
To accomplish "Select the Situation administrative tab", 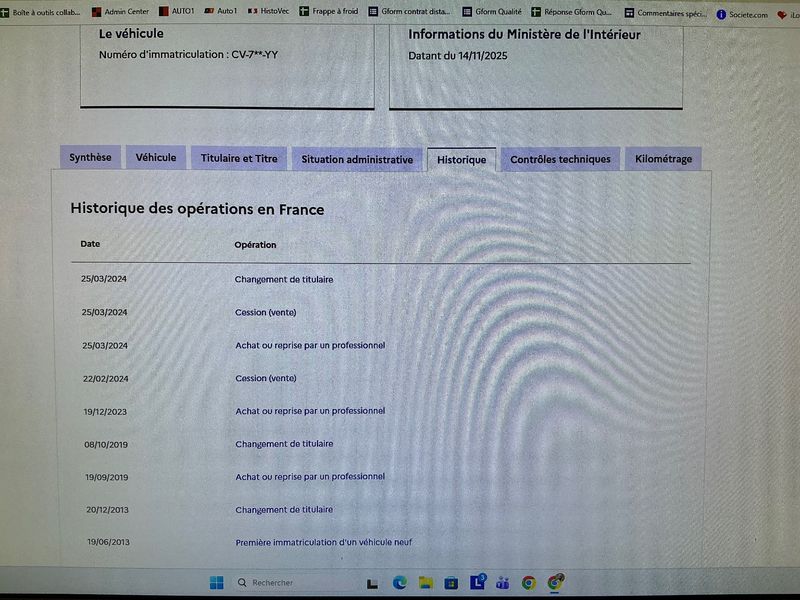I will coord(357,160).
